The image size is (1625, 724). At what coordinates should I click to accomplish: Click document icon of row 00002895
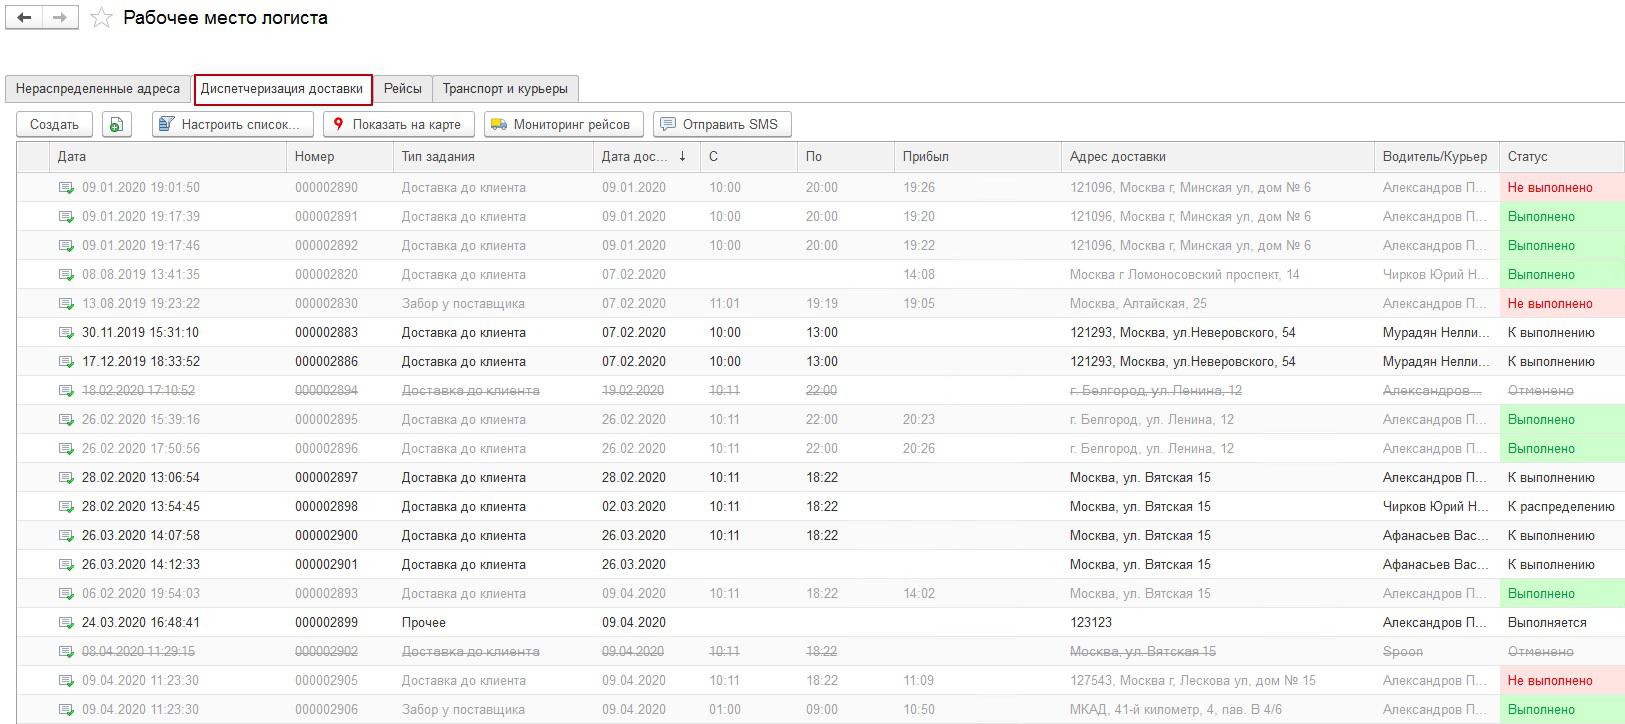[x=66, y=420]
